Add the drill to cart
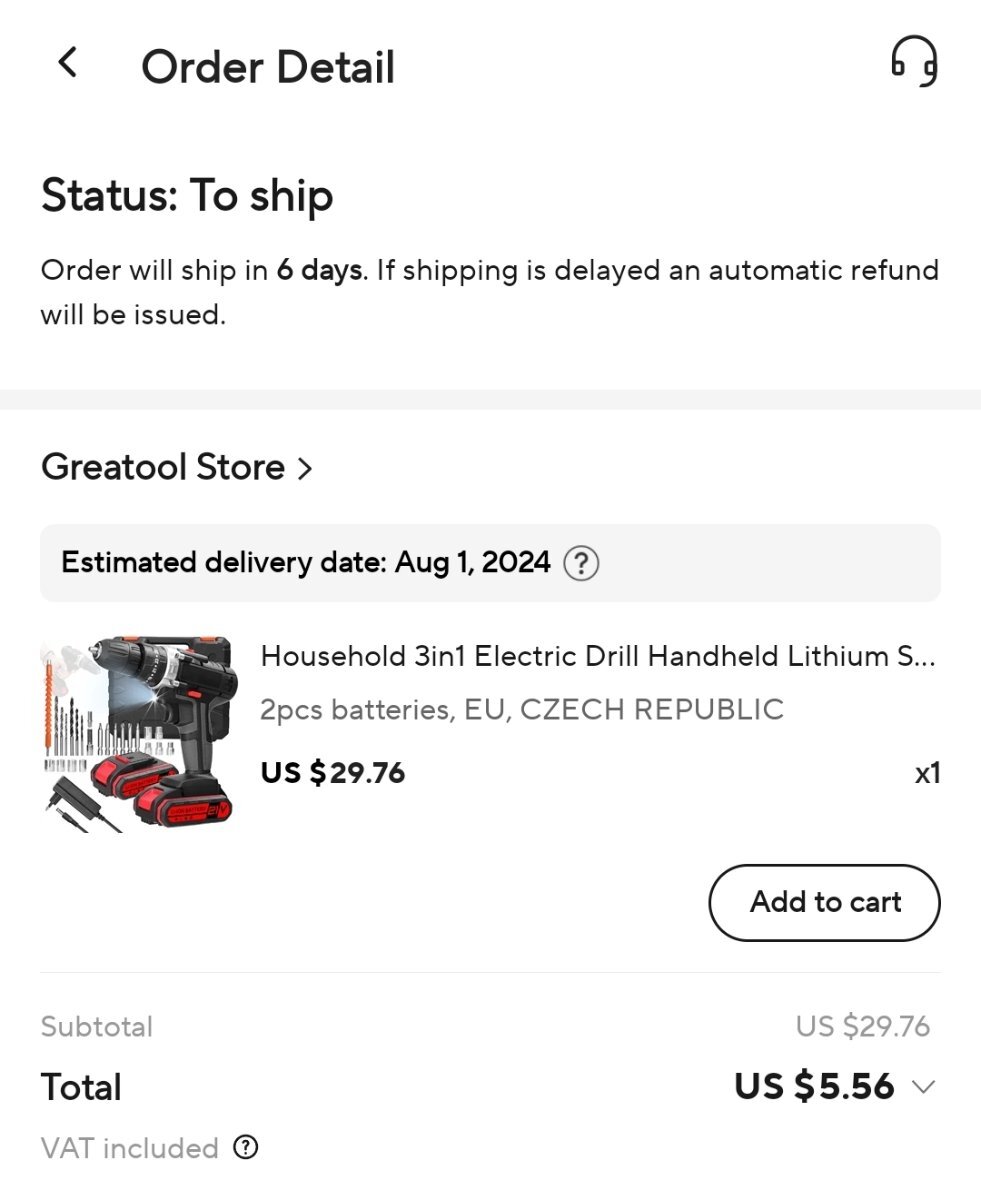This screenshot has height=1200, width=981. (x=824, y=903)
